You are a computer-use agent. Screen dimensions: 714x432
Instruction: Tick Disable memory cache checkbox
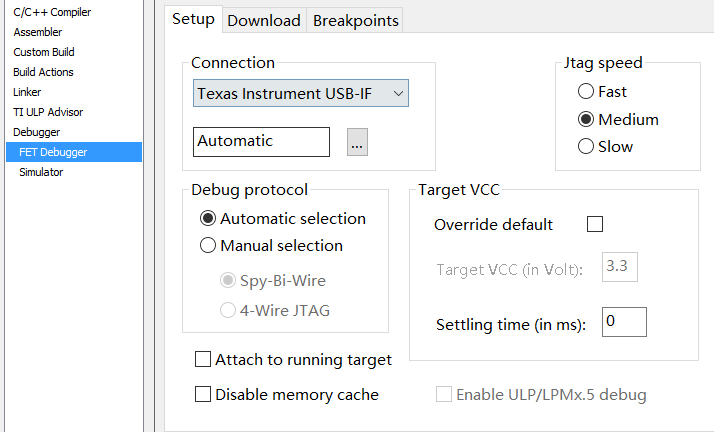tap(203, 394)
